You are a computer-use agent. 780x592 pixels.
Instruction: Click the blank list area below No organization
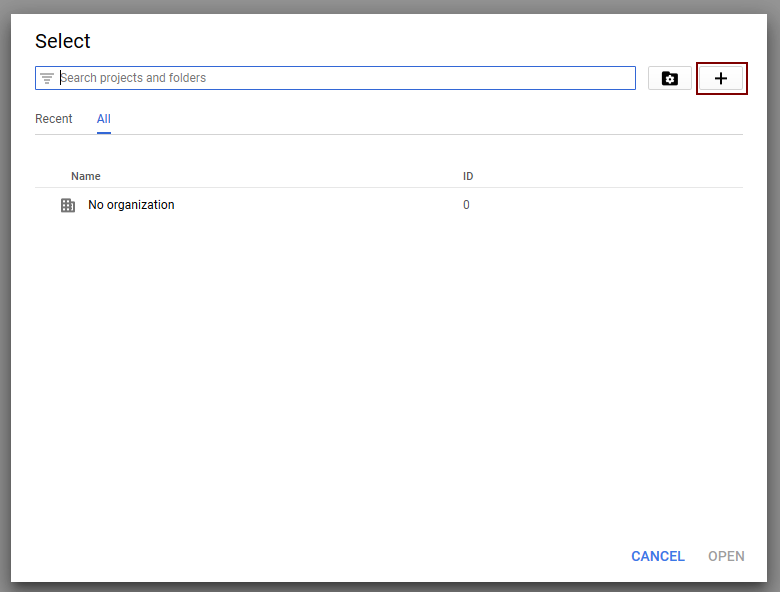click(x=389, y=378)
